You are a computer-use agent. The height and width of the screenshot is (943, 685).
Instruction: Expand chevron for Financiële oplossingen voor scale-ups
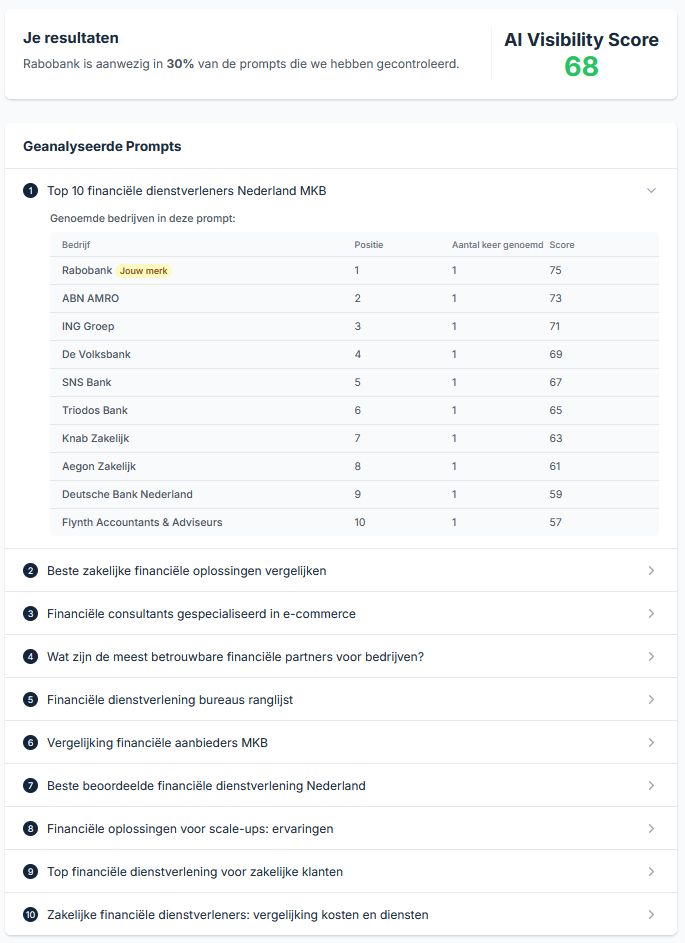(x=651, y=829)
